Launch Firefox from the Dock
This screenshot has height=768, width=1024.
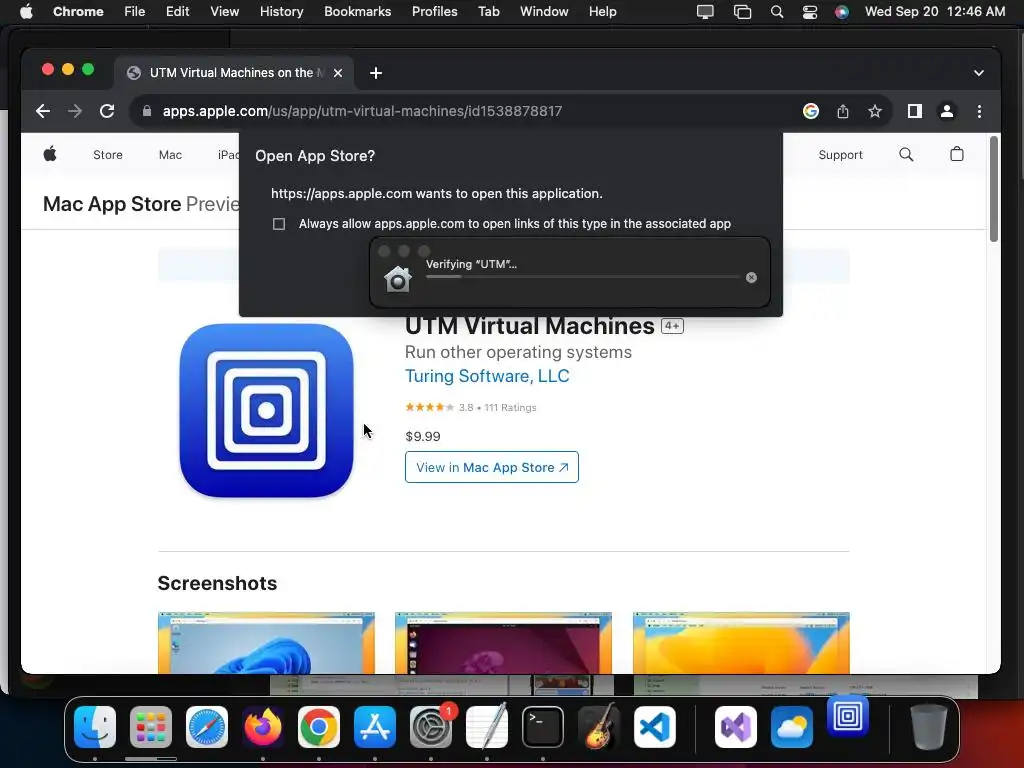point(263,727)
